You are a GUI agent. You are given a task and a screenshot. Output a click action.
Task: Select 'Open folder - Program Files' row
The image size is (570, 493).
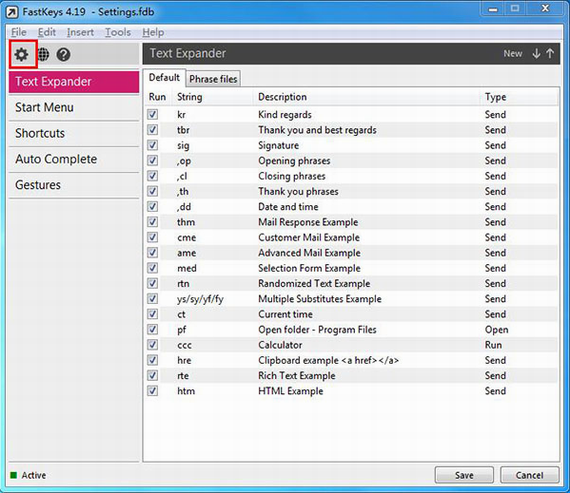point(351,329)
